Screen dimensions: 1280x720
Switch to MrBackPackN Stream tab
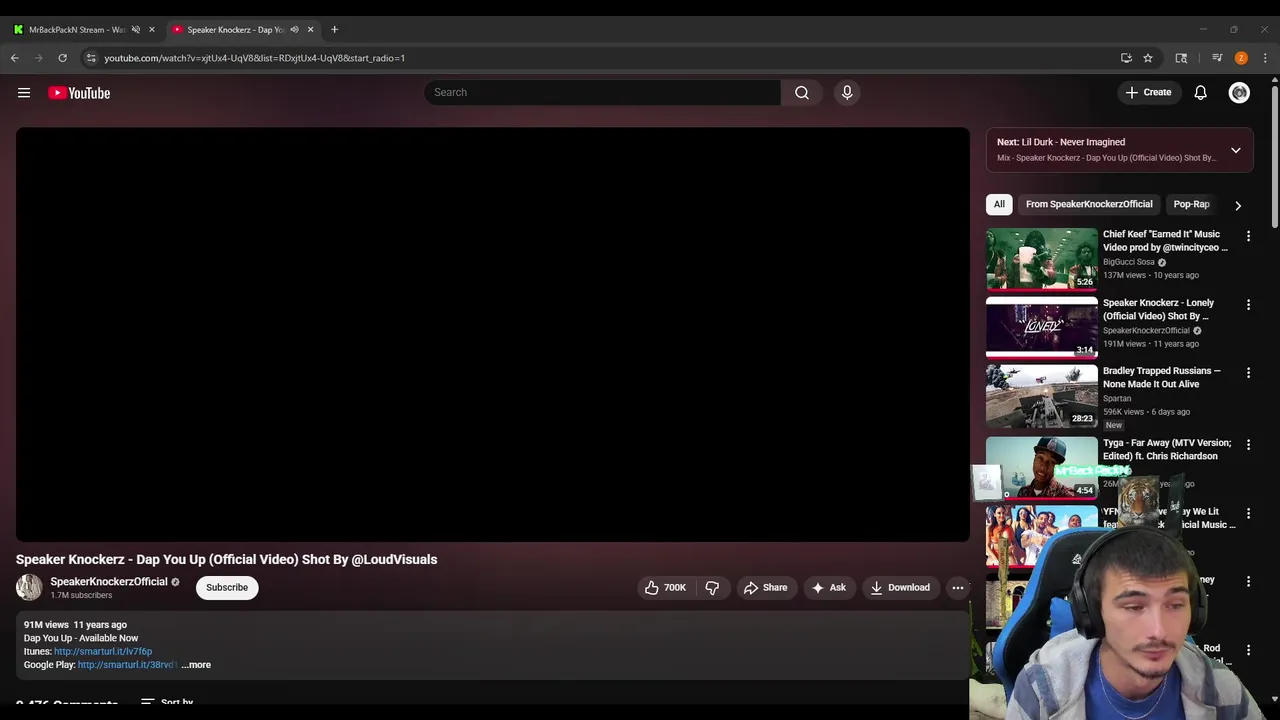point(77,29)
